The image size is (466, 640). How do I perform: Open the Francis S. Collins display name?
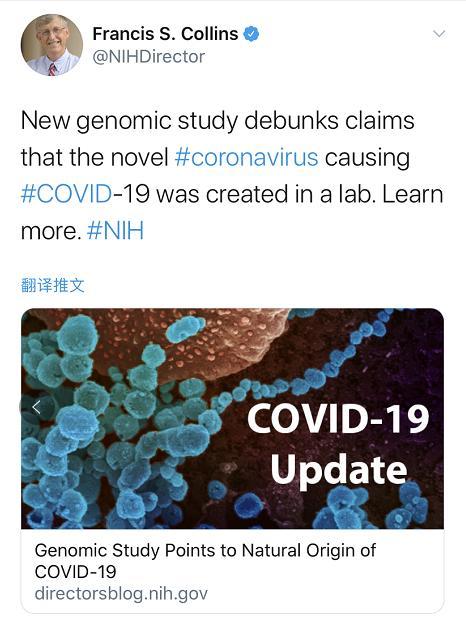click(x=165, y=34)
